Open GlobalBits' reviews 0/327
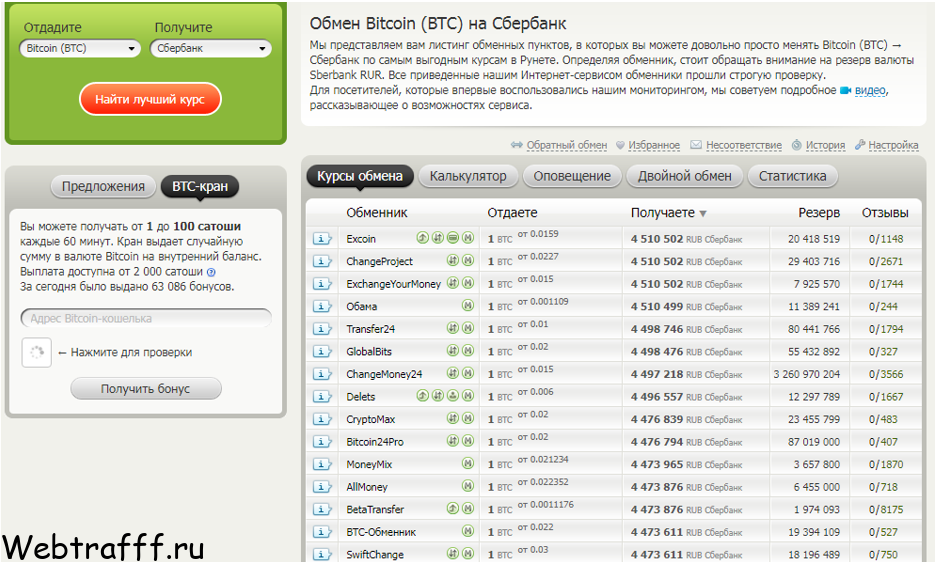Screen dimensions: 935x562 [x=883, y=351]
